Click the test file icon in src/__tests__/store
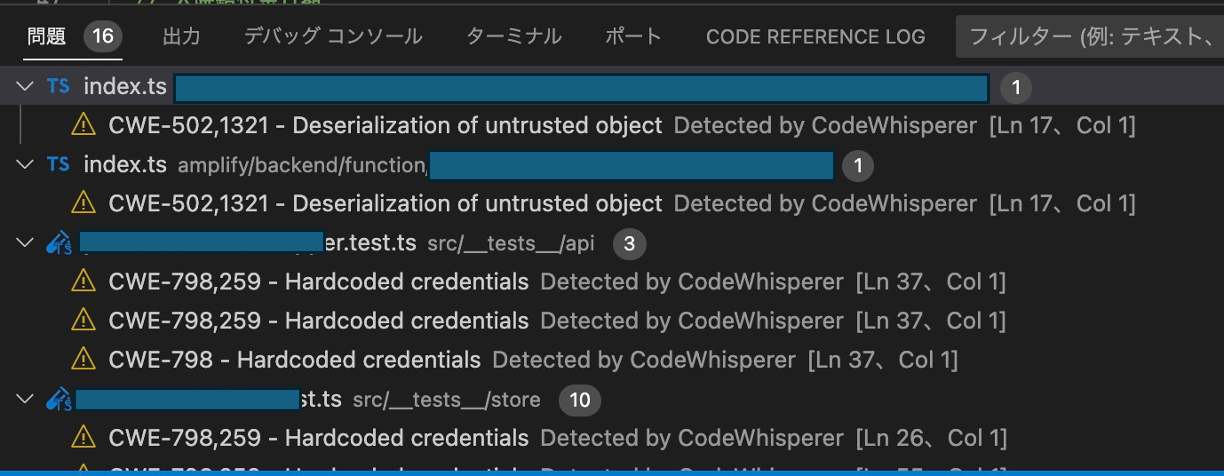Screen dimensions: 1224x476 point(59,400)
